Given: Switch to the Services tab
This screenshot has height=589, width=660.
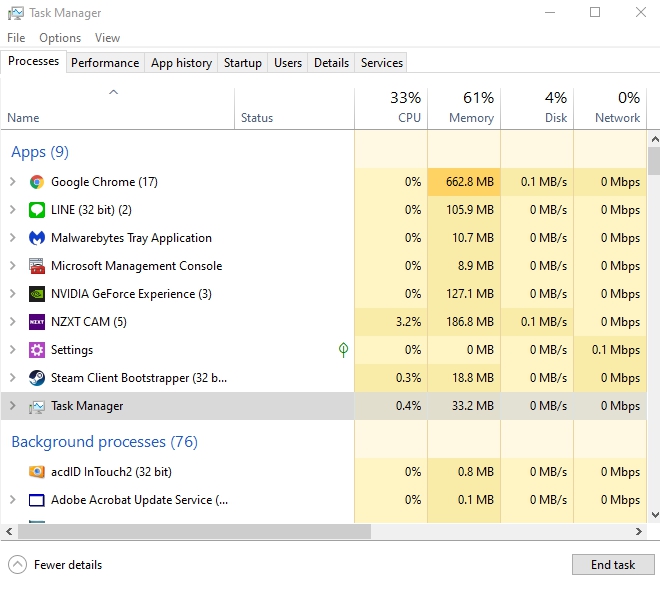Looking at the screenshot, I should [x=382, y=63].
